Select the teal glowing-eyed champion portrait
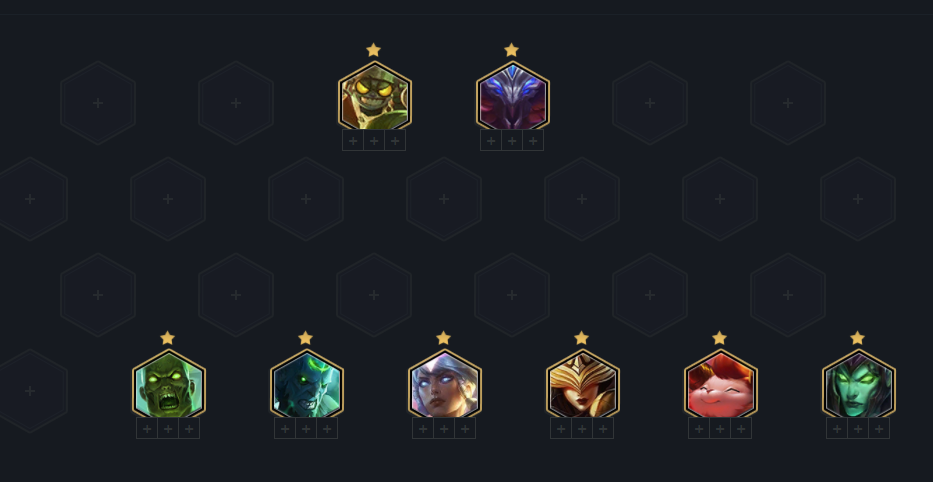933x482 pixels. pyautogui.click(x=306, y=383)
